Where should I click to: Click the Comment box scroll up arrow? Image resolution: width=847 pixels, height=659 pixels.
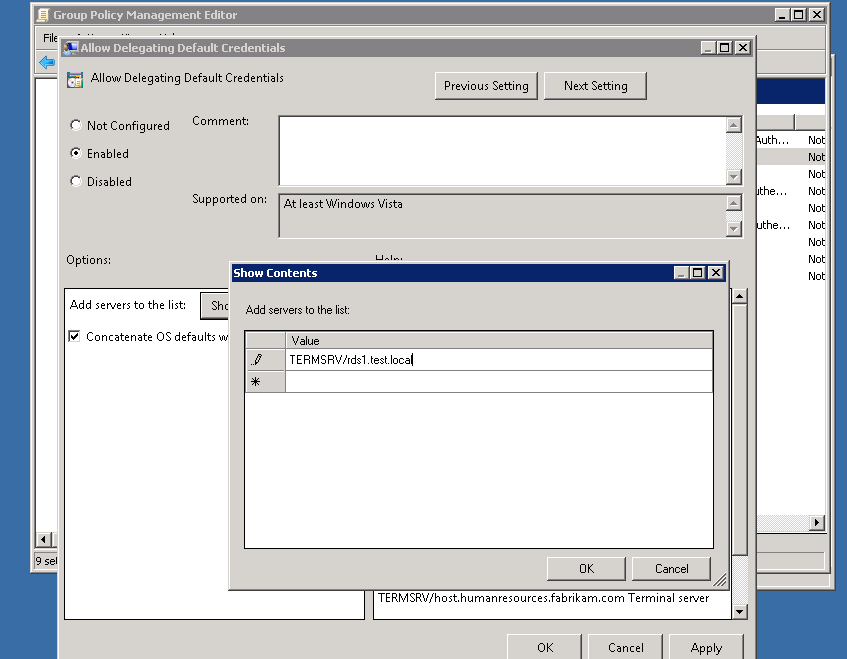coord(734,125)
